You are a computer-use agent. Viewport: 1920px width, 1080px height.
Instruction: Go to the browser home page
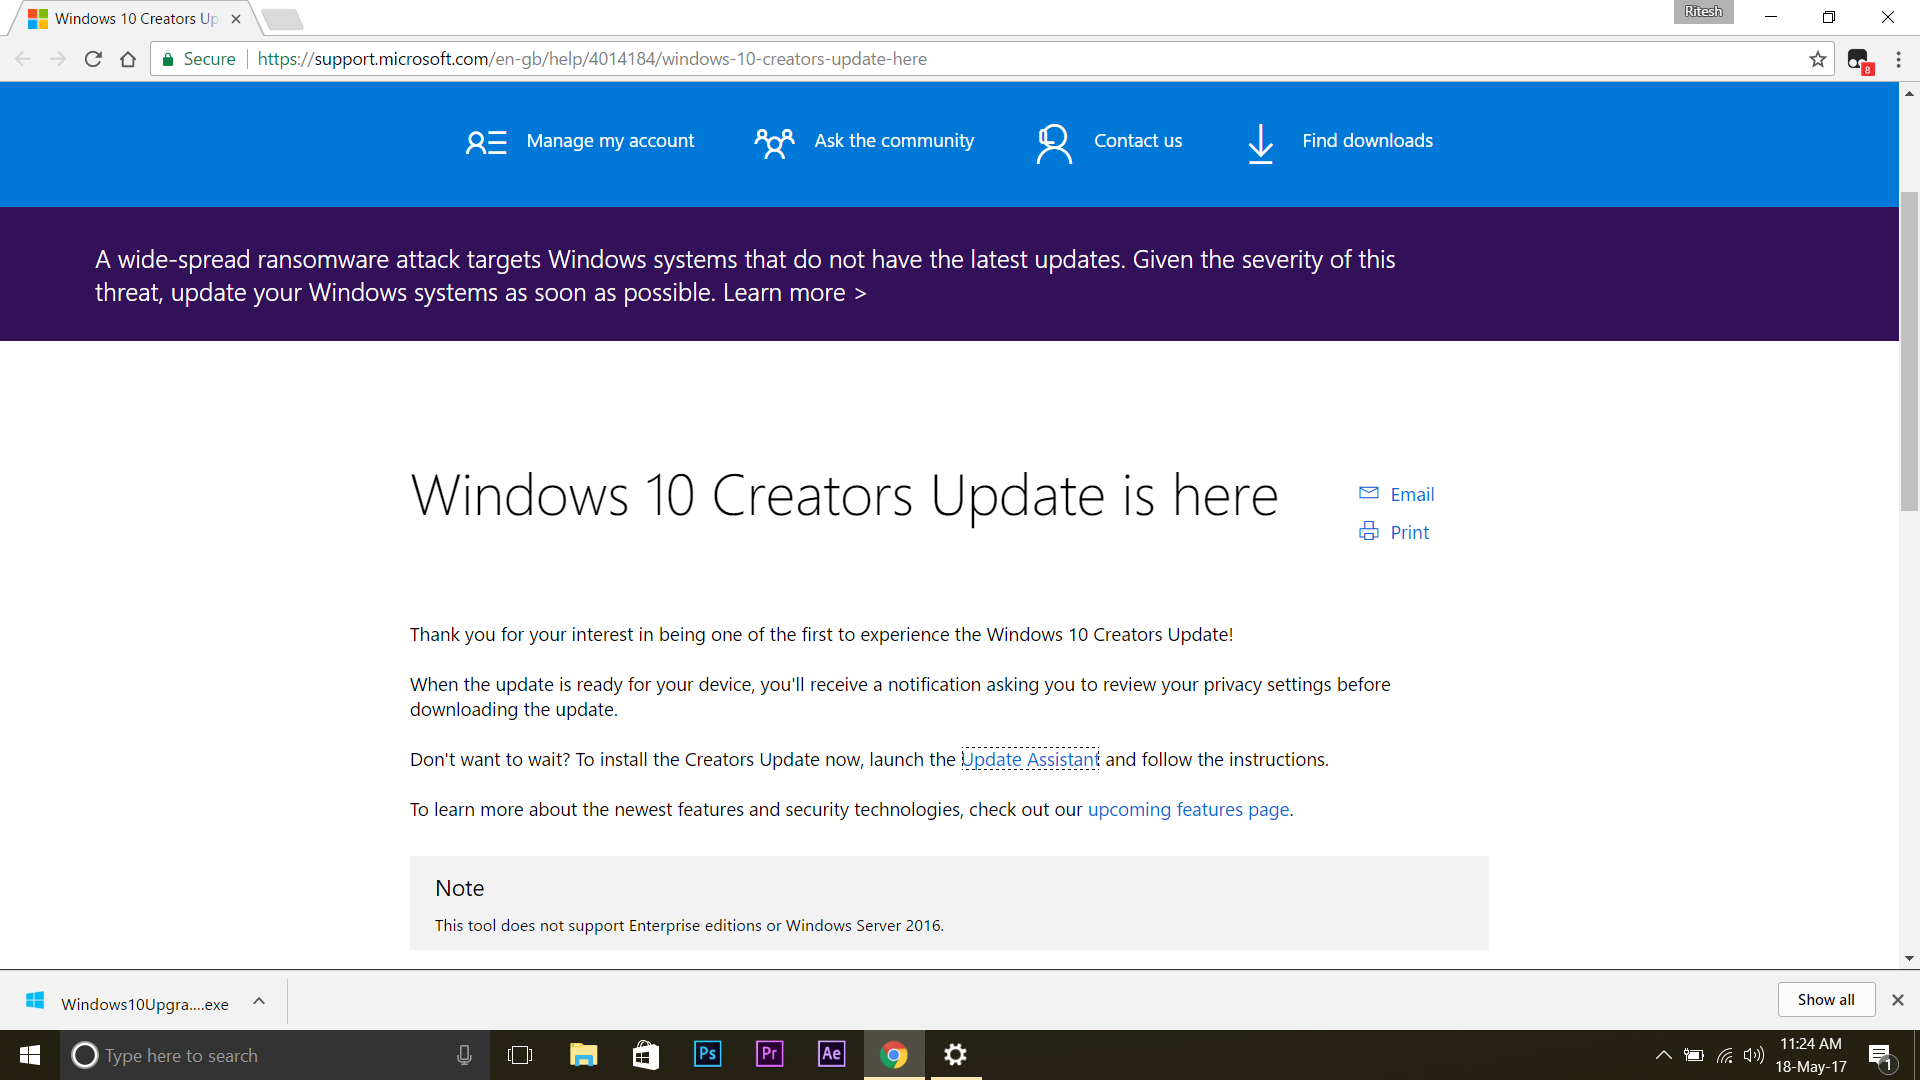coord(128,59)
